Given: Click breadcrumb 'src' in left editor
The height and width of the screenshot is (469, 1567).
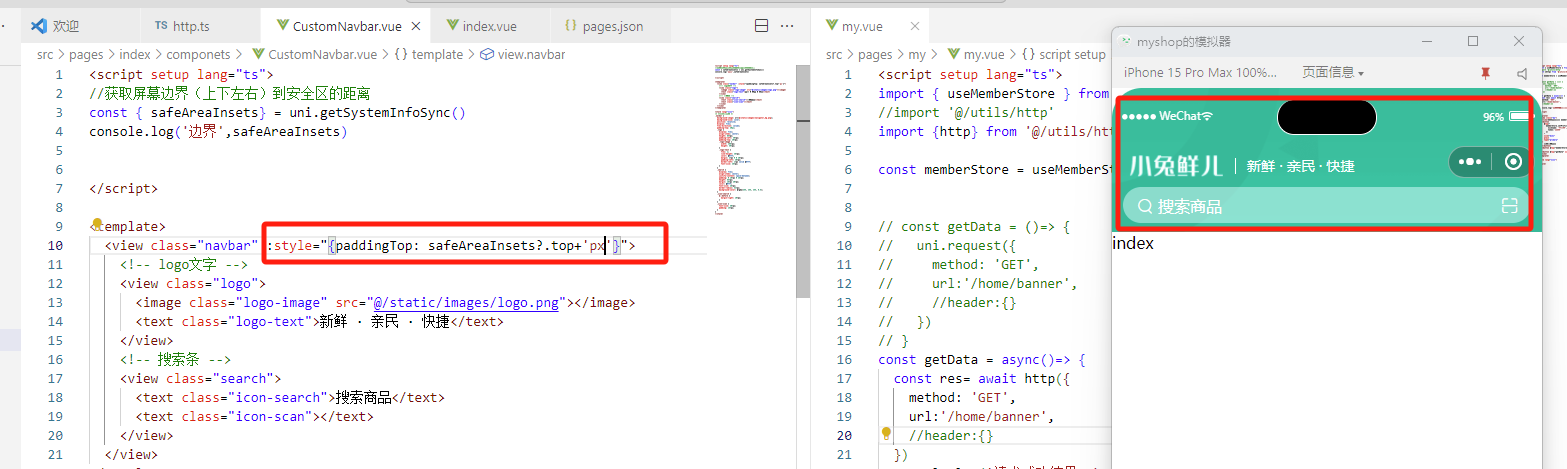Looking at the screenshot, I should tap(46, 54).
